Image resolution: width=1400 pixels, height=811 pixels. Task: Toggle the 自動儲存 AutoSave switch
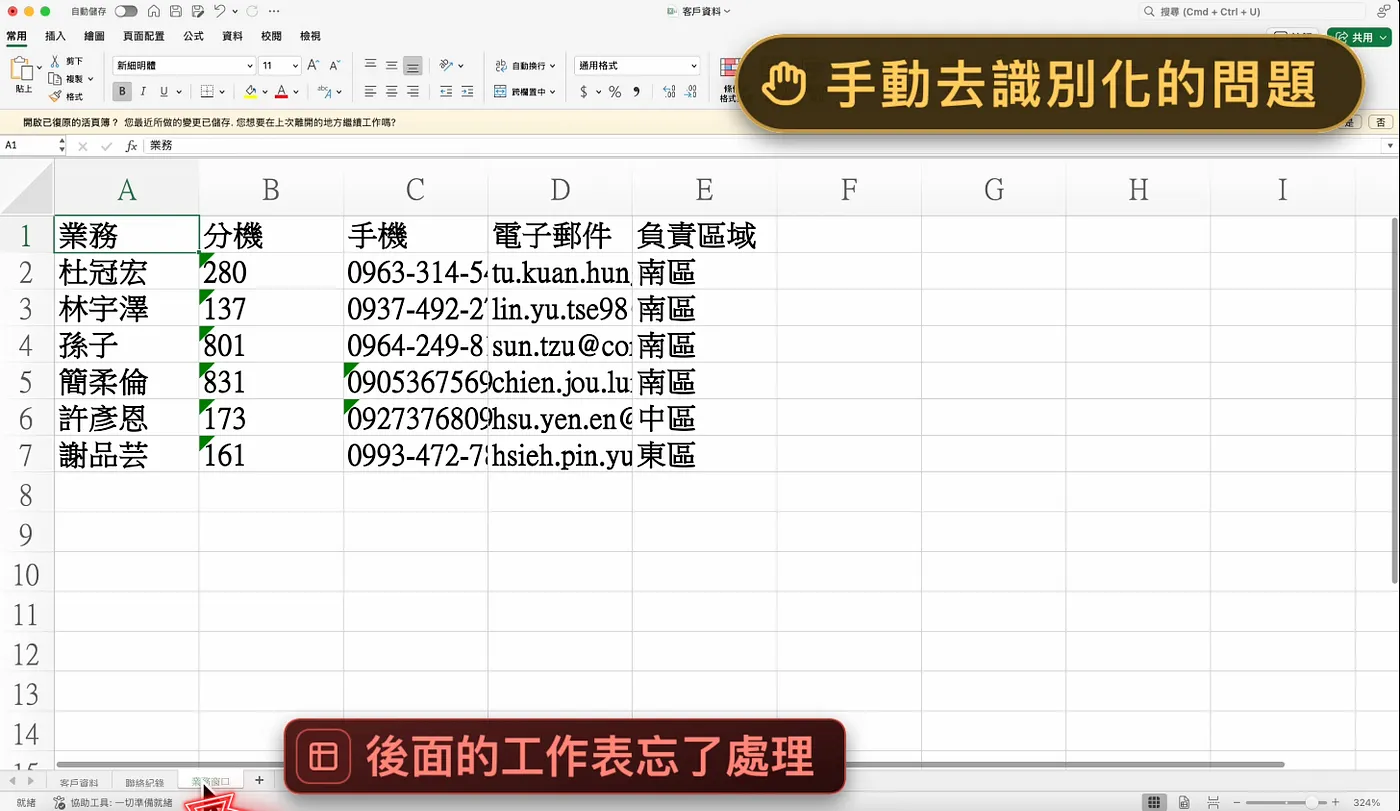[x=126, y=11]
